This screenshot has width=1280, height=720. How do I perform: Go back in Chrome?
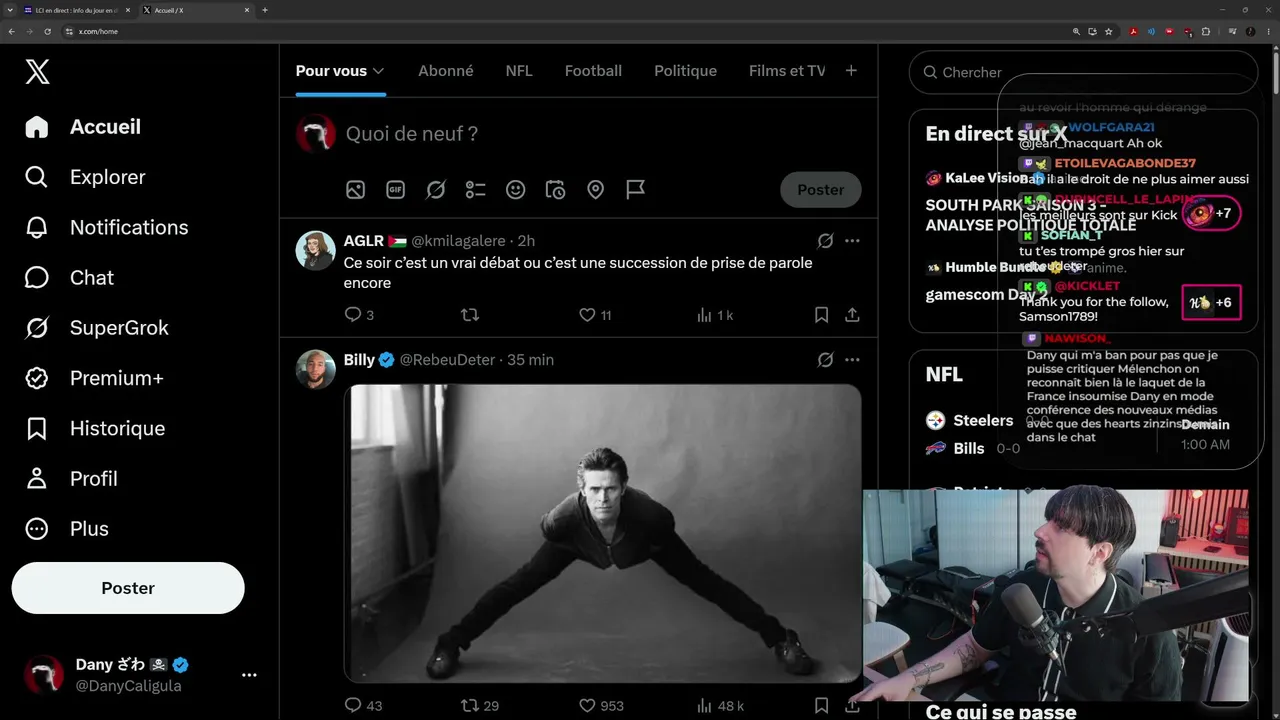[x=11, y=31]
